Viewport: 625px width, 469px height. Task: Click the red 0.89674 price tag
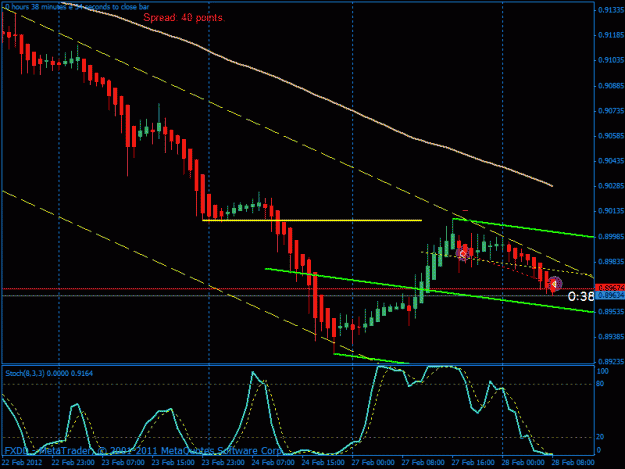coord(610,287)
